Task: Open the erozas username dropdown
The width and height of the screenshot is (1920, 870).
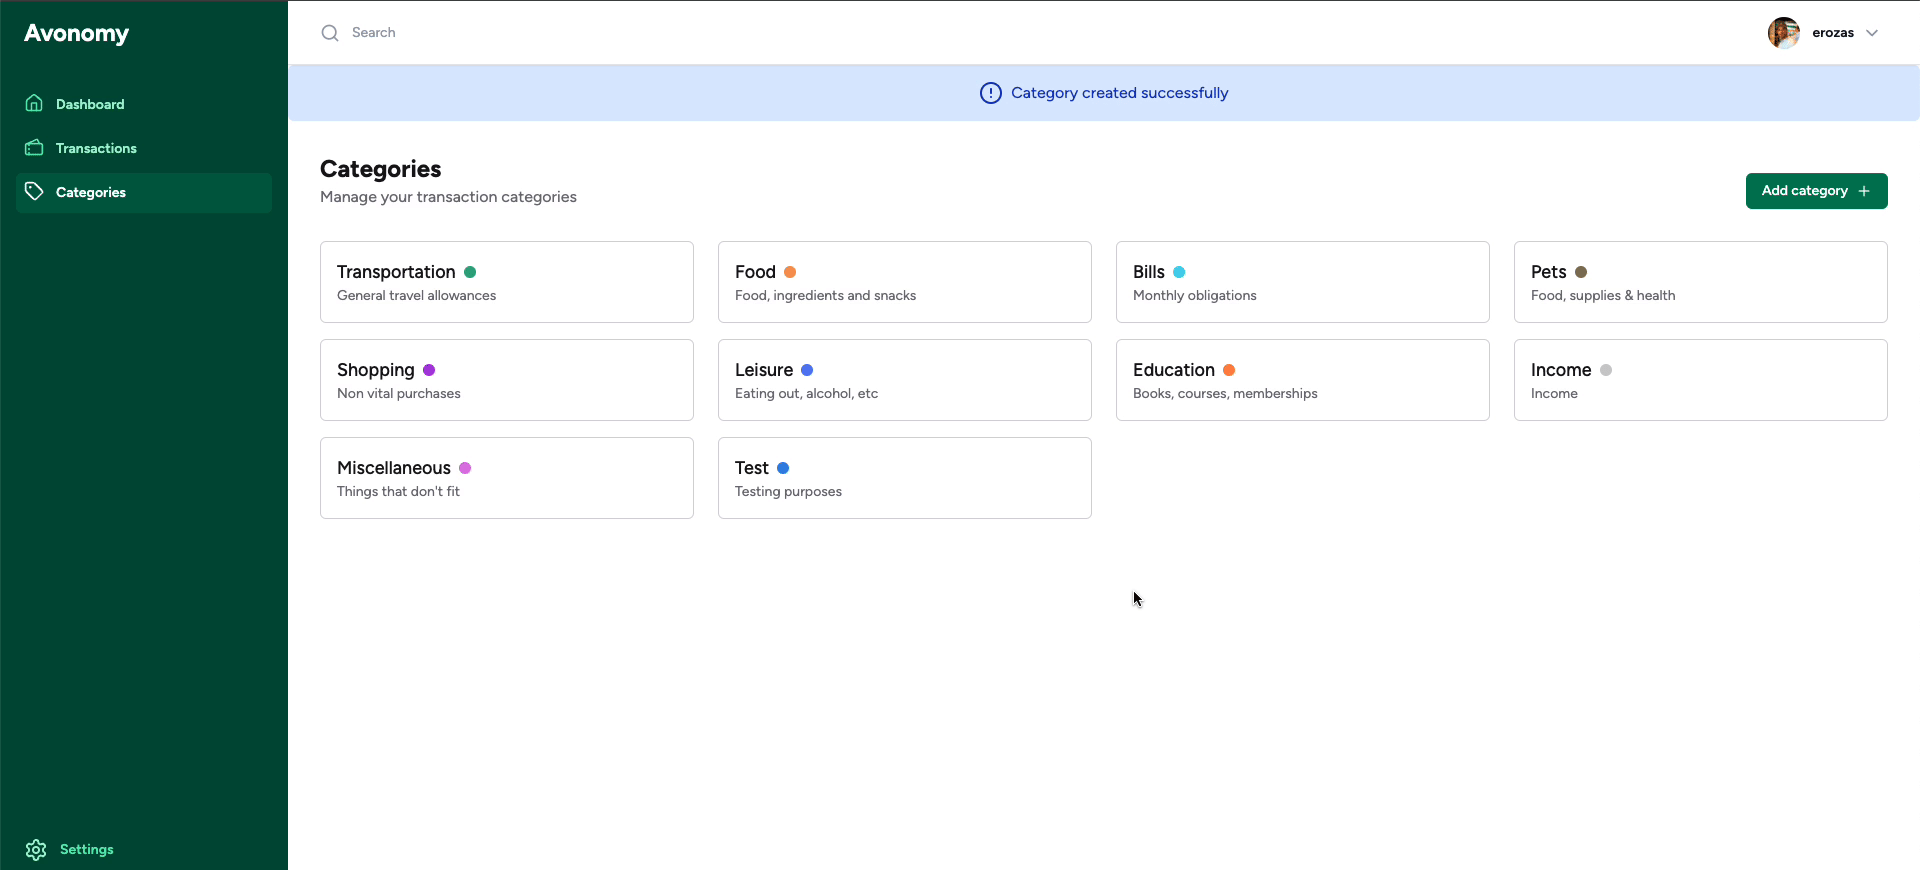Action: [x=1832, y=33]
